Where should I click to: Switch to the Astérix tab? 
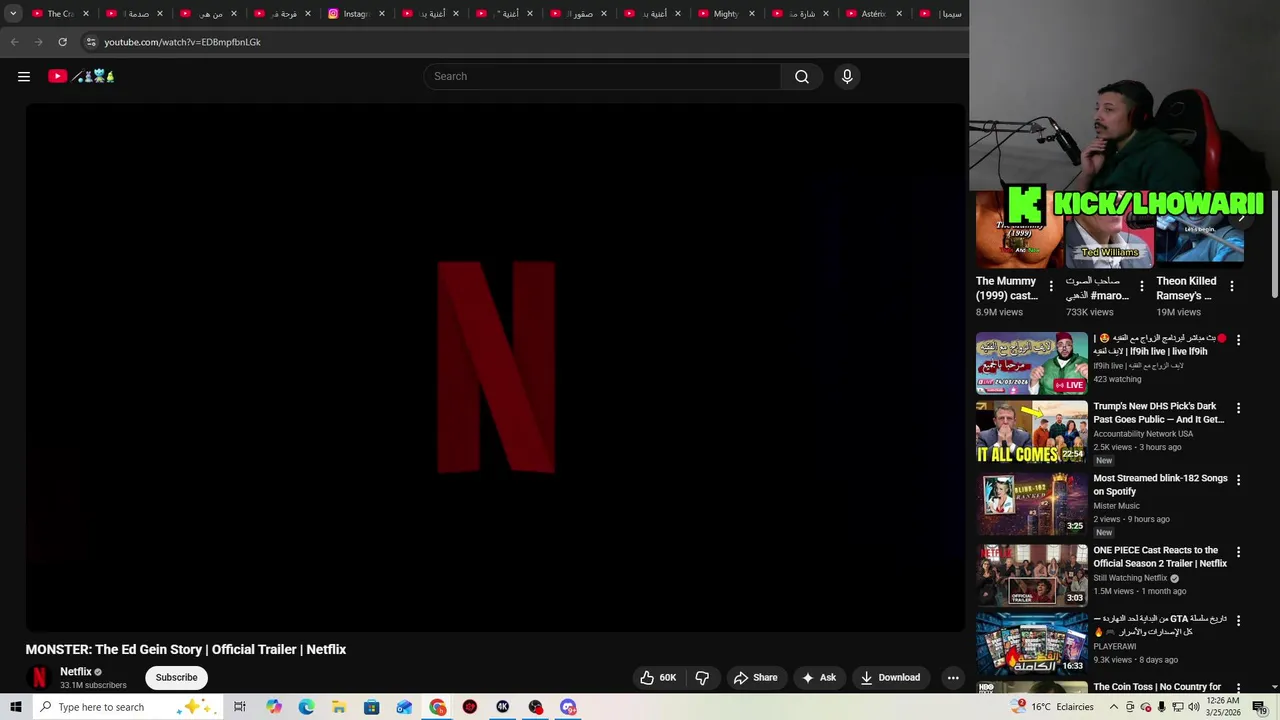[873, 14]
